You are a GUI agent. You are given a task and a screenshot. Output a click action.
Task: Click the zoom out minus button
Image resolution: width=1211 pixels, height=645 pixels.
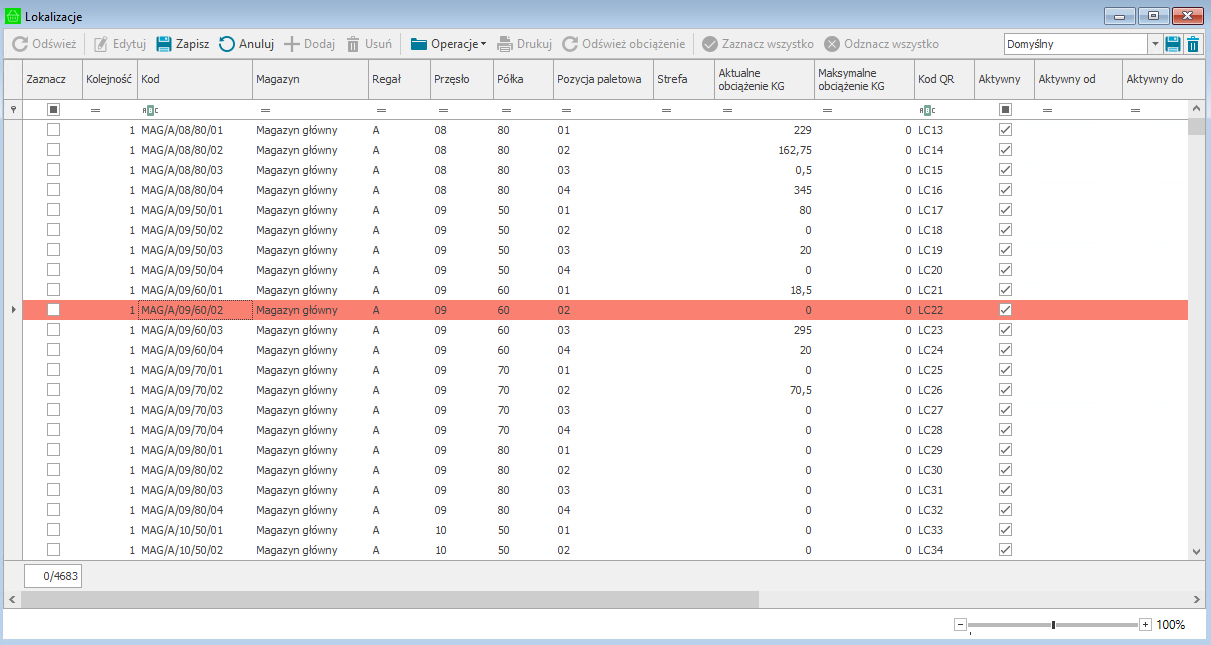coord(960,625)
